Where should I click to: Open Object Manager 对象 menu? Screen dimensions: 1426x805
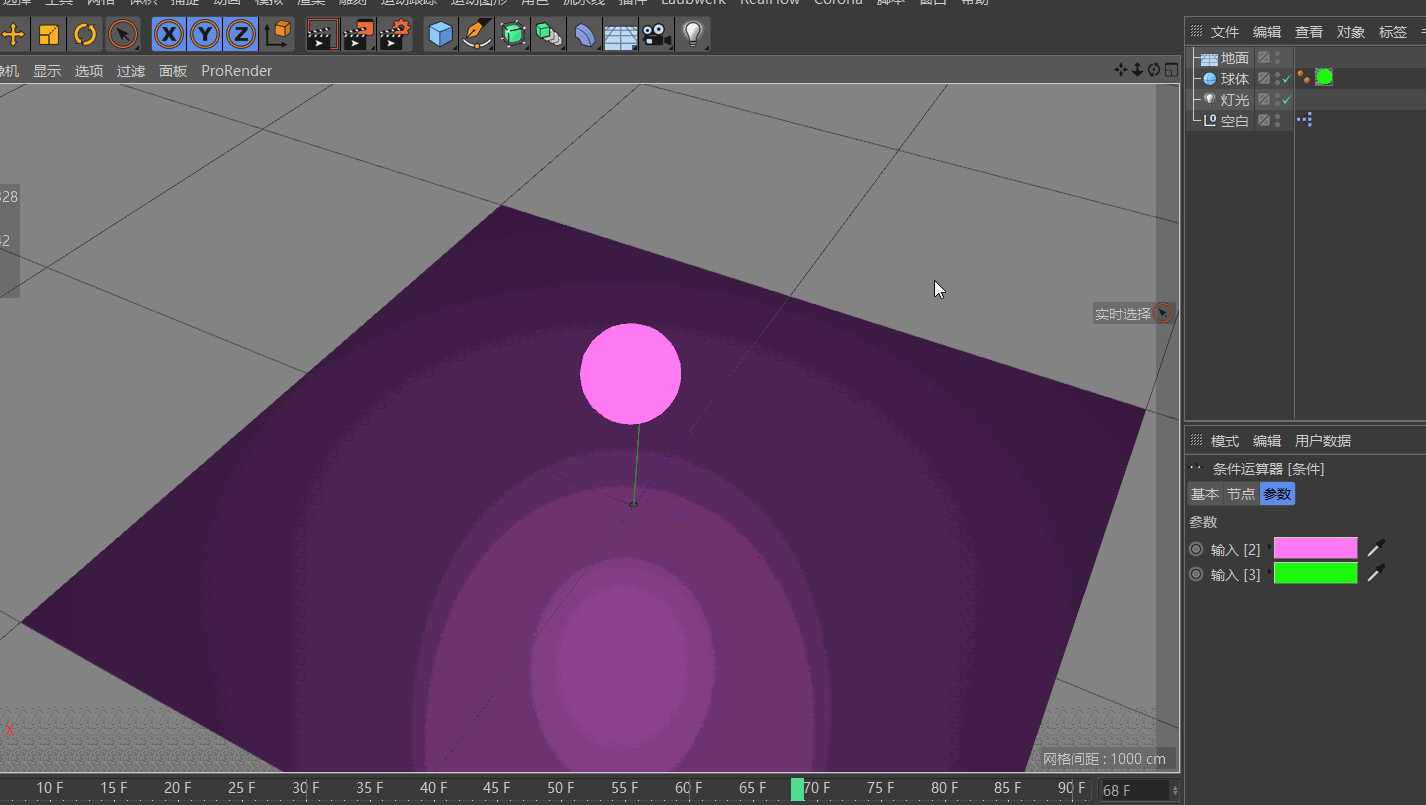pyautogui.click(x=1350, y=32)
